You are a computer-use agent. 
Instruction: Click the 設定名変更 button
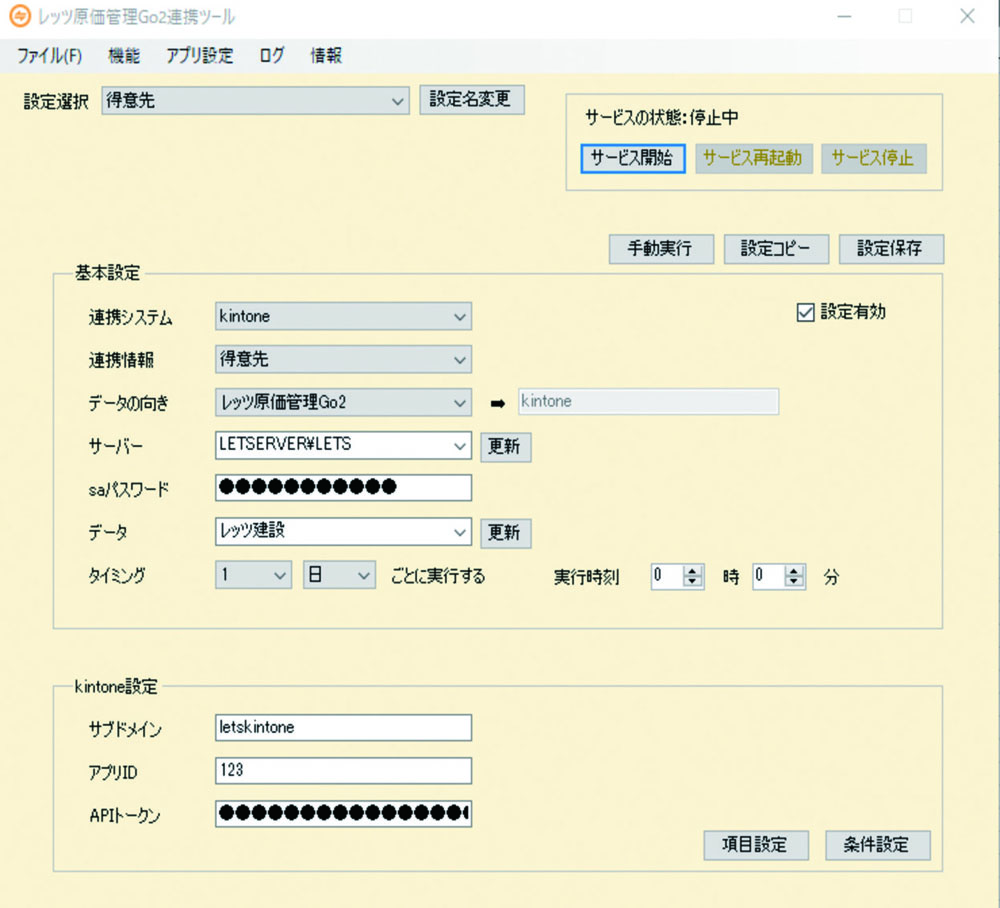pos(472,99)
